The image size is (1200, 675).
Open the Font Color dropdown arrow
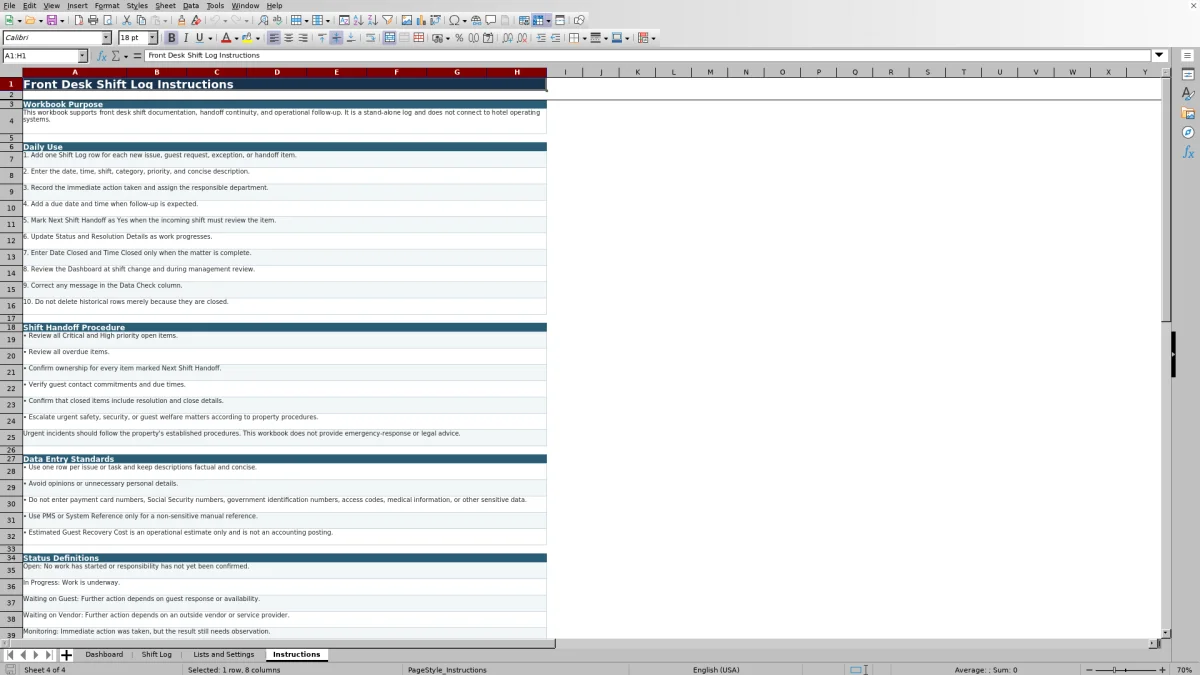click(x=238, y=38)
